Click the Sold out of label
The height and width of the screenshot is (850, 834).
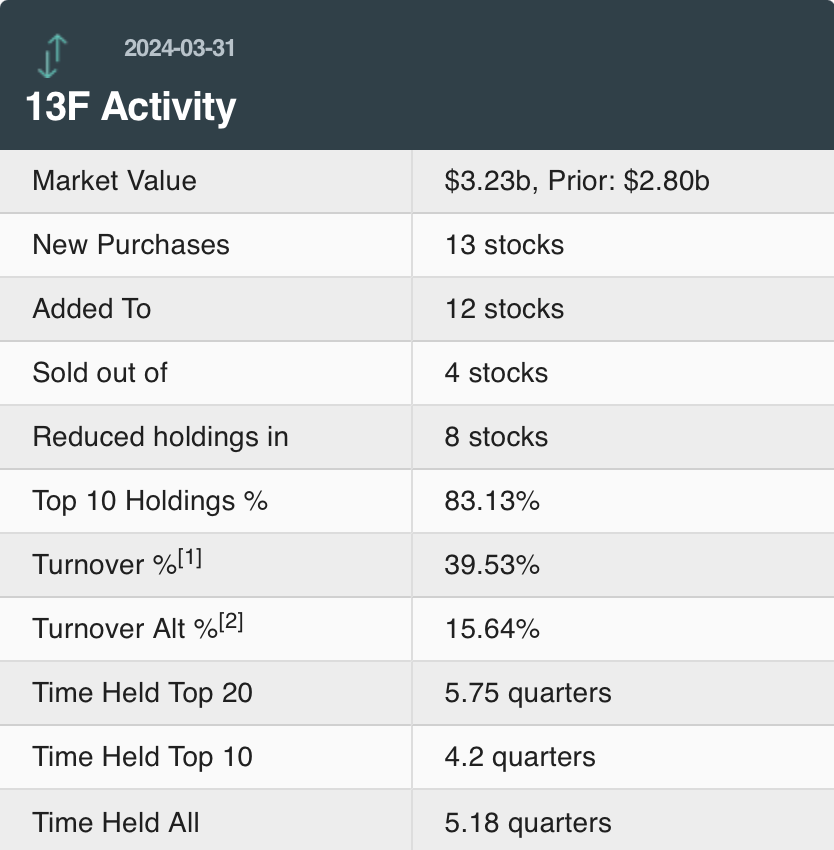(100, 372)
